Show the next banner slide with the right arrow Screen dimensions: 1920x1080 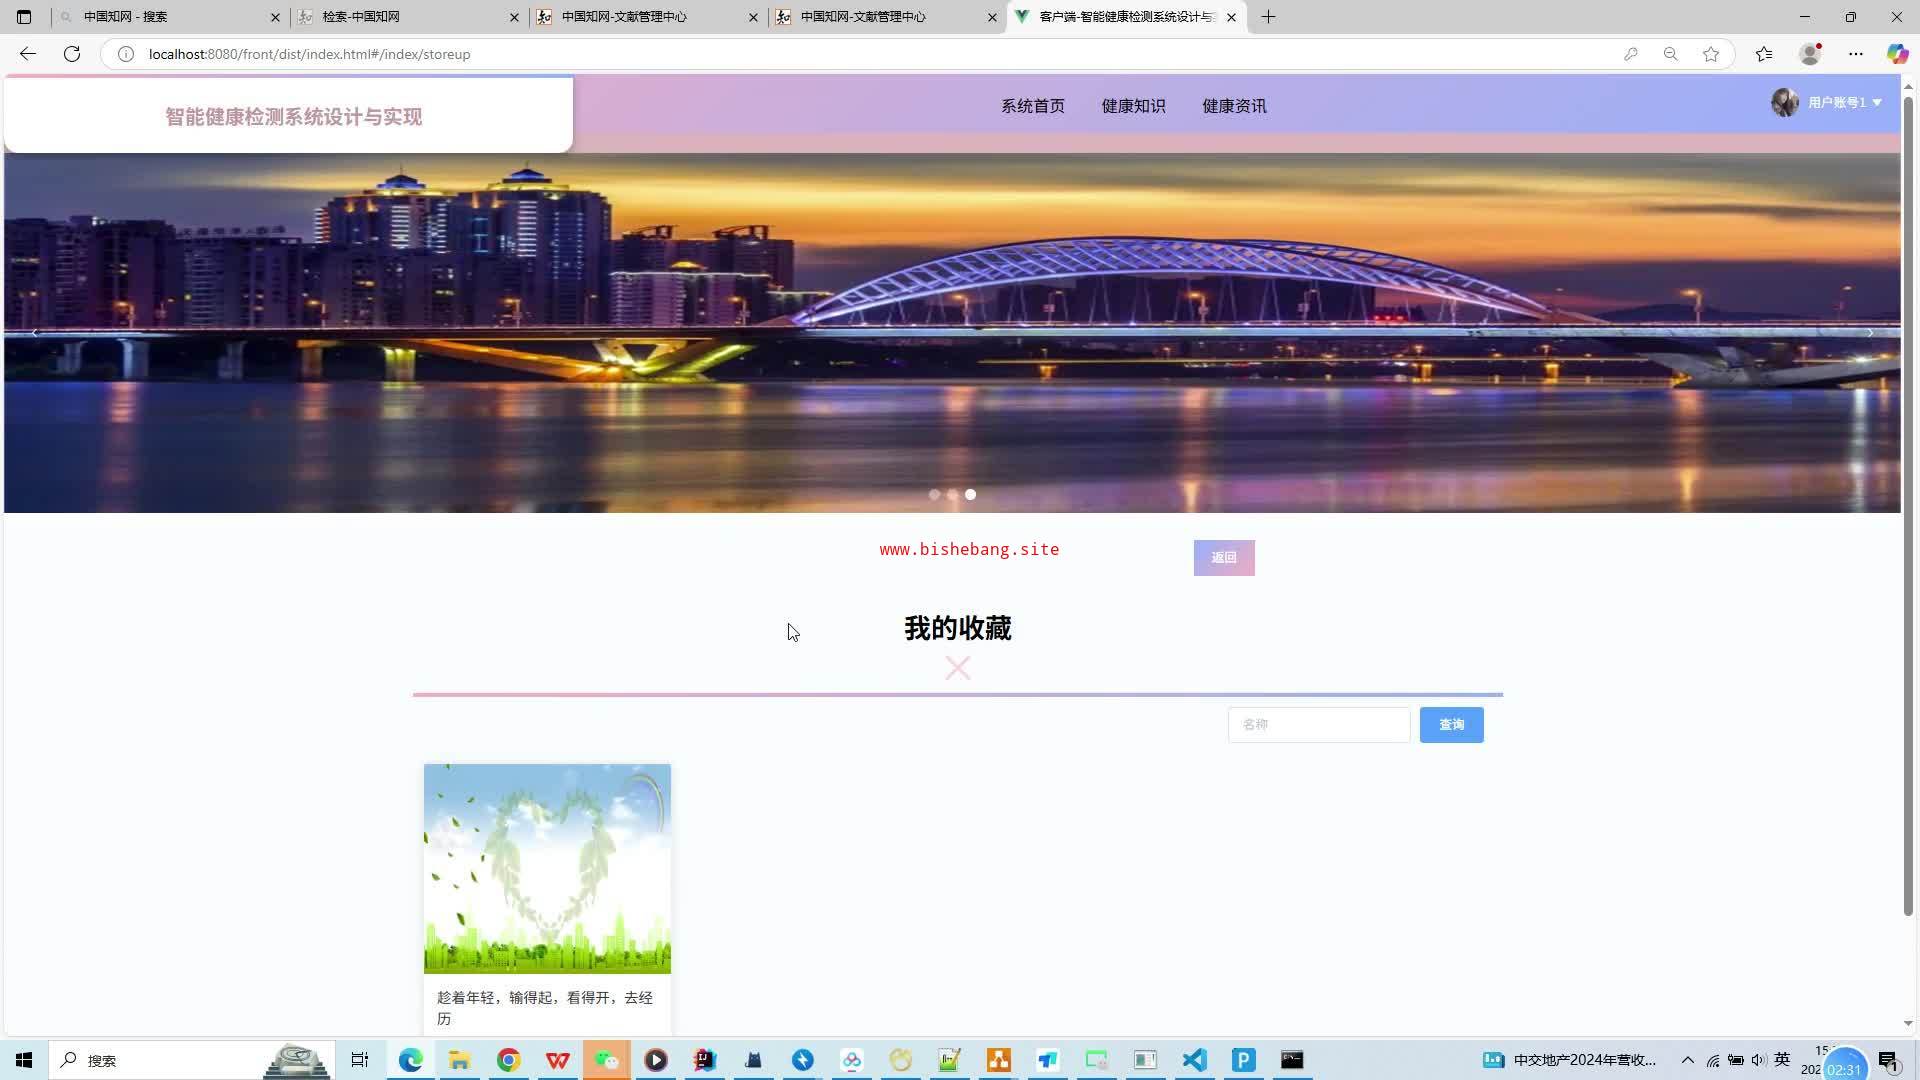click(1869, 333)
